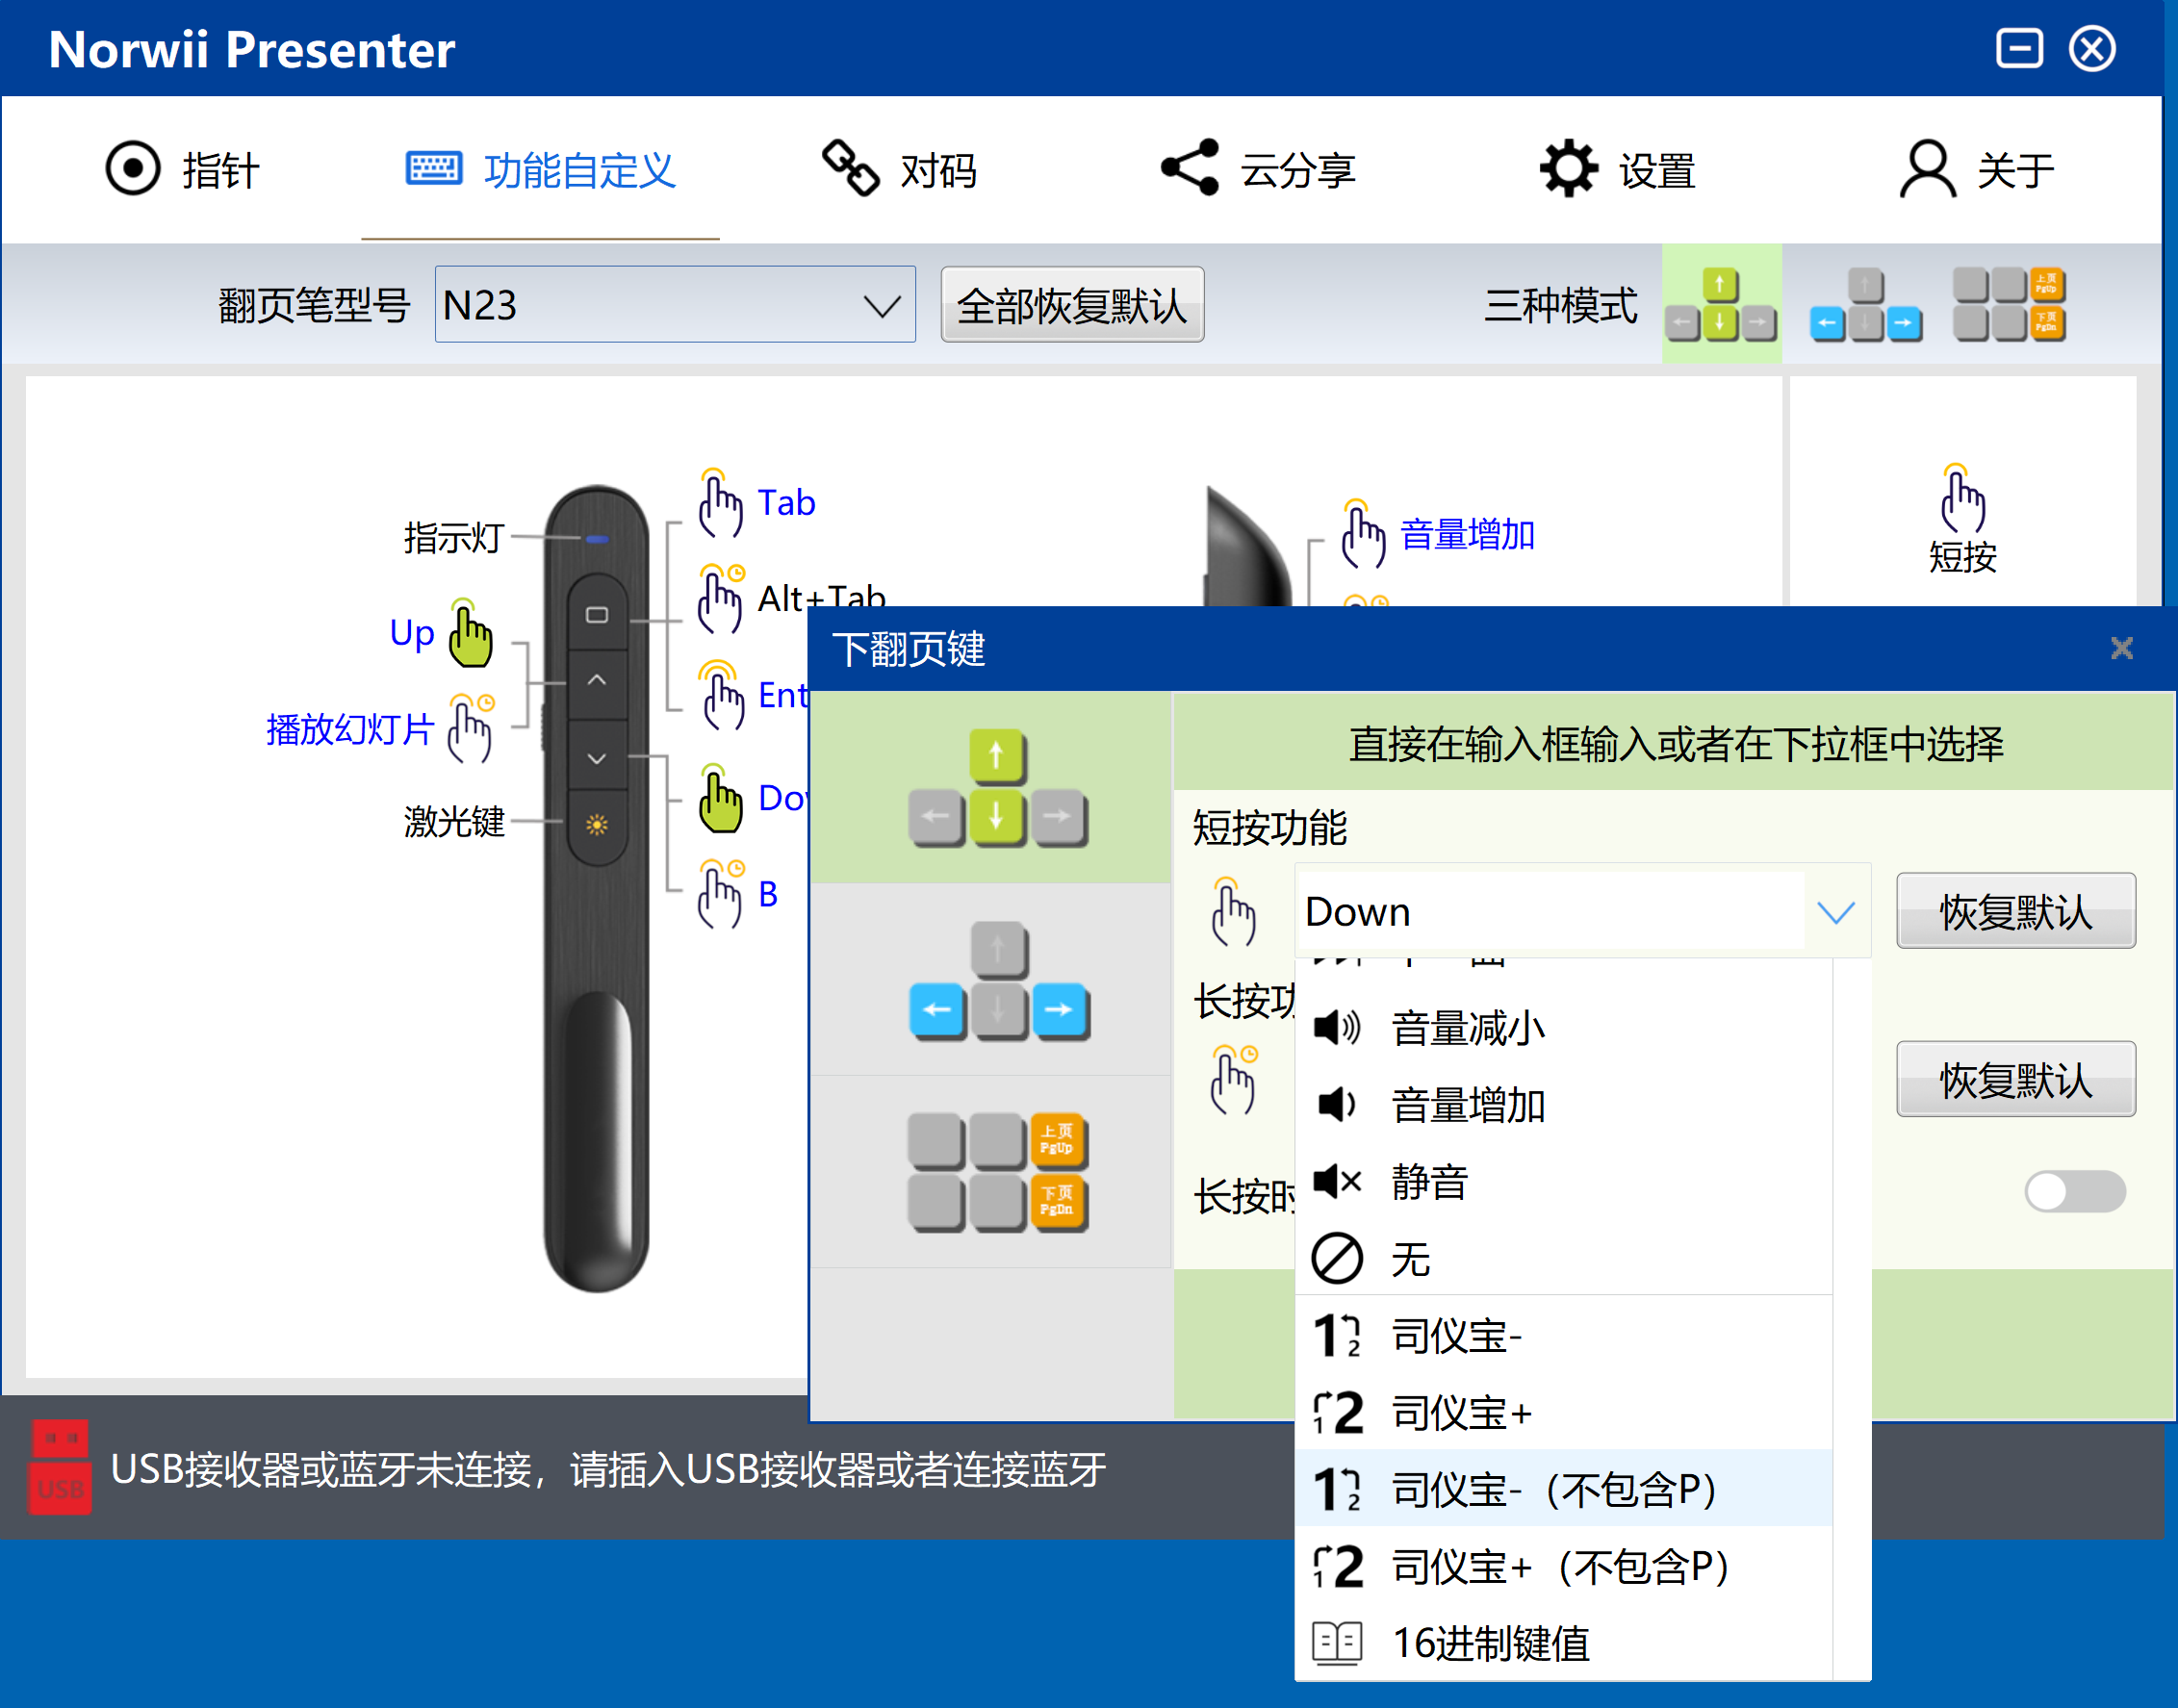
Task: Switch to the 功能自定义 tab
Action: 540,170
